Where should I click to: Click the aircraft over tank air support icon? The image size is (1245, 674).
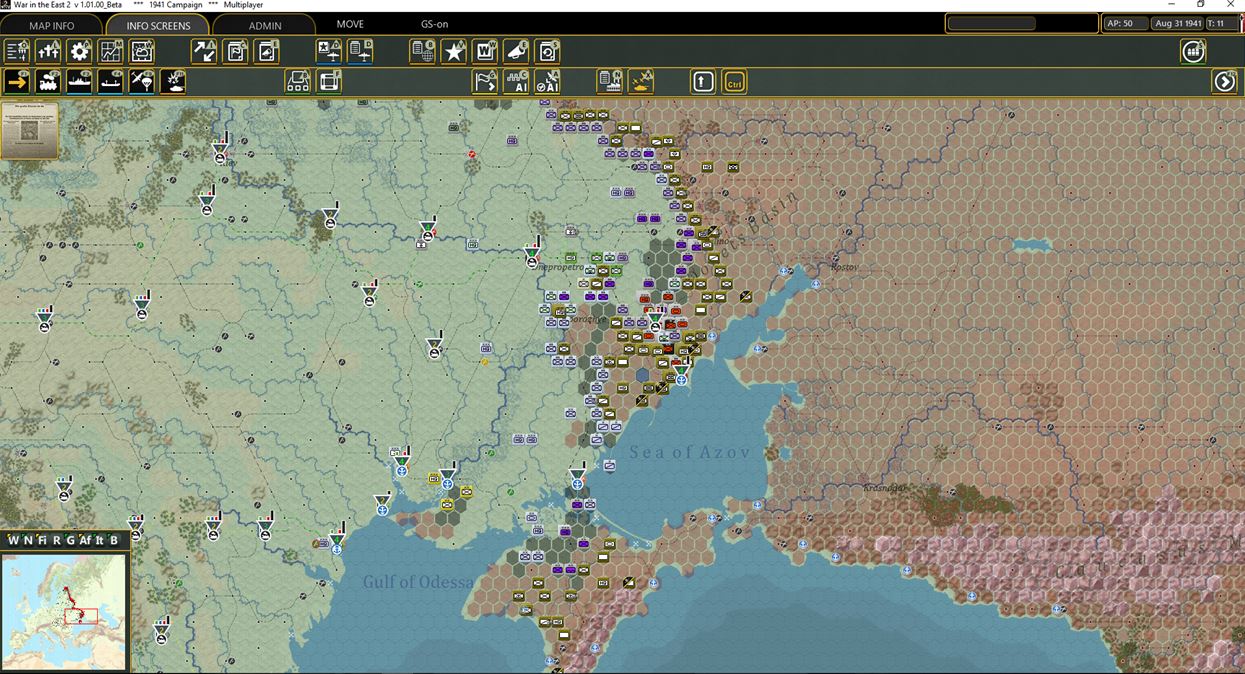coord(641,81)
